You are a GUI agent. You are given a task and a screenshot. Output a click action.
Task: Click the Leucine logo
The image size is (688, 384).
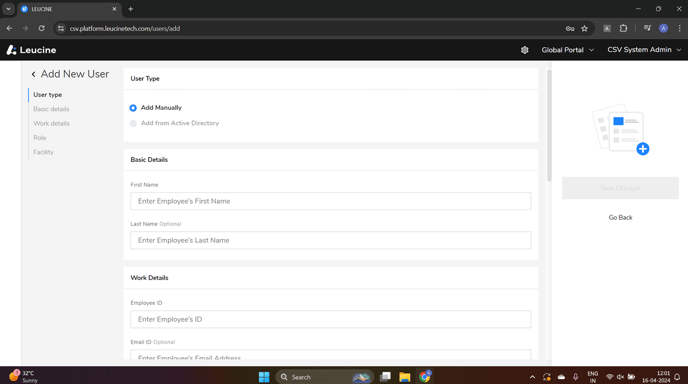pyautogui.click(x=31, y=50)
